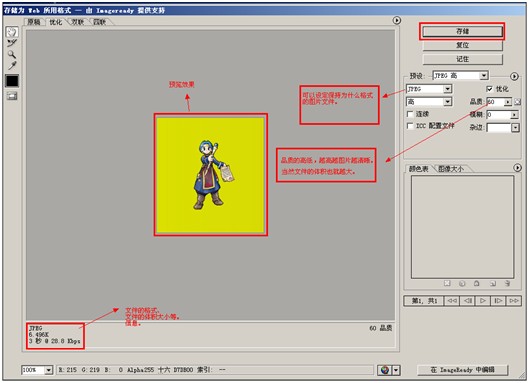The width and height of the screenshot is (529, 383).
Task: Enable the ICC 配置文件 checkbox
Action: (x=410, y=126)
